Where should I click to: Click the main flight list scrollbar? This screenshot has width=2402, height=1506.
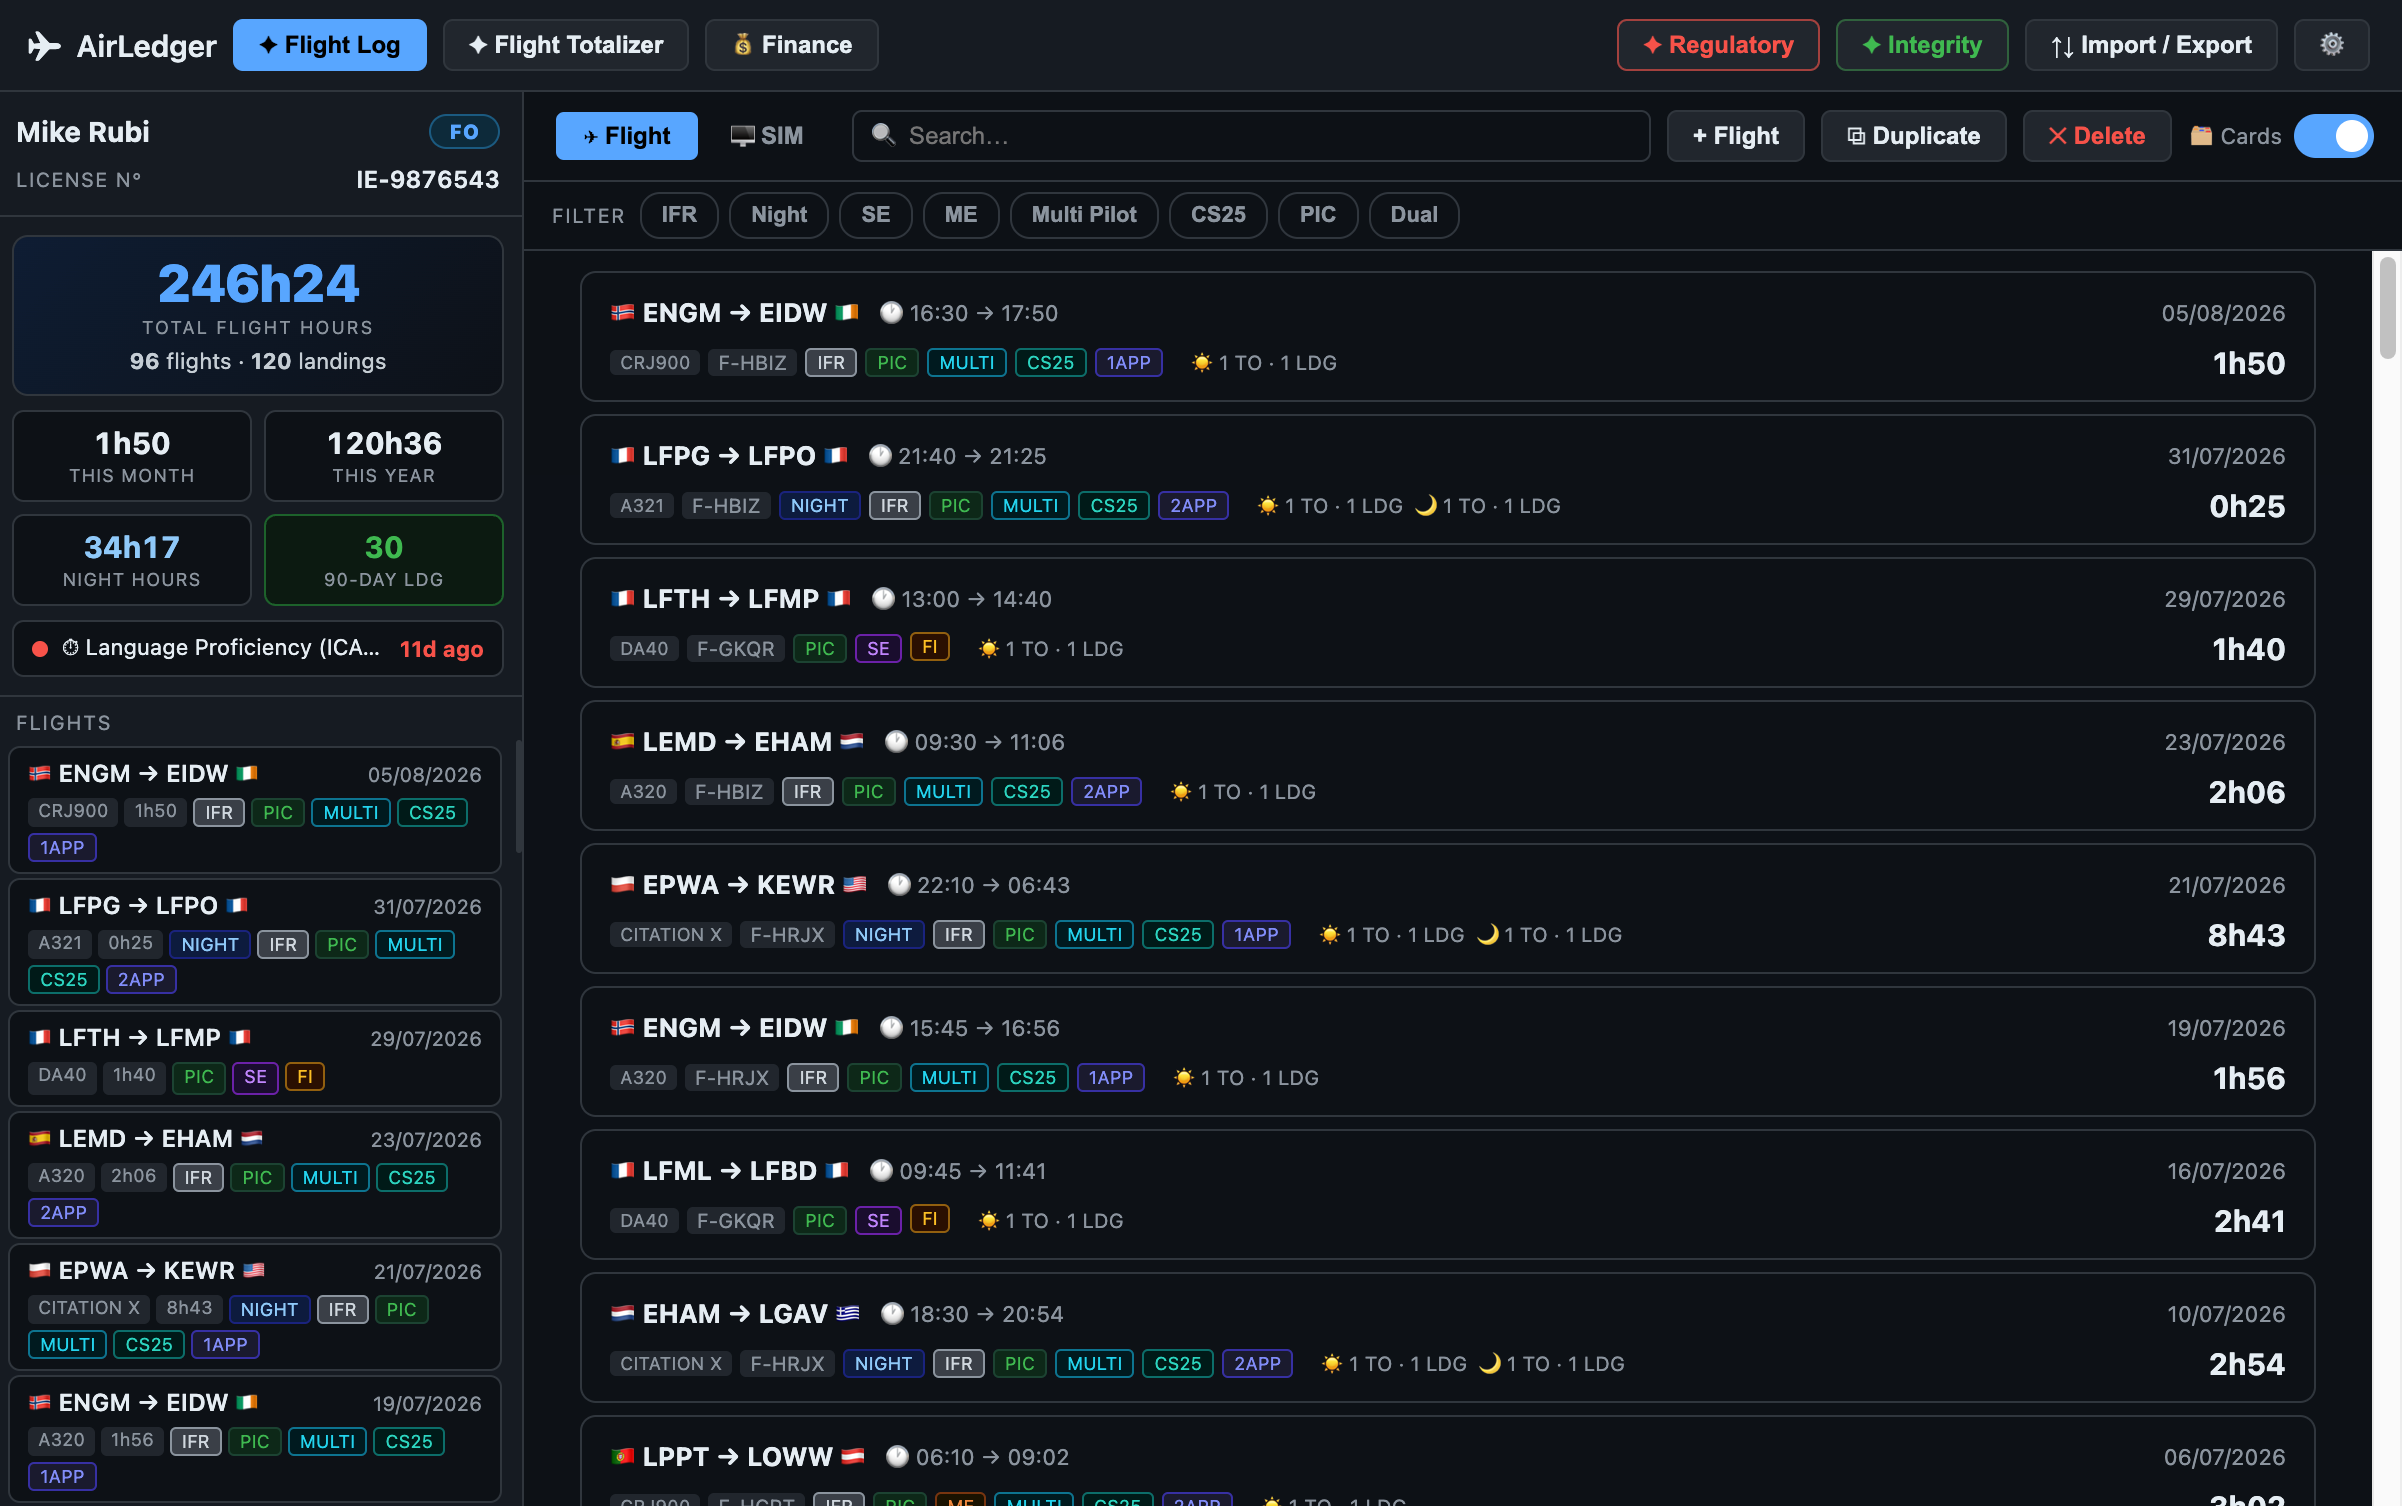pyautogui.click(x=2388, y=308)
